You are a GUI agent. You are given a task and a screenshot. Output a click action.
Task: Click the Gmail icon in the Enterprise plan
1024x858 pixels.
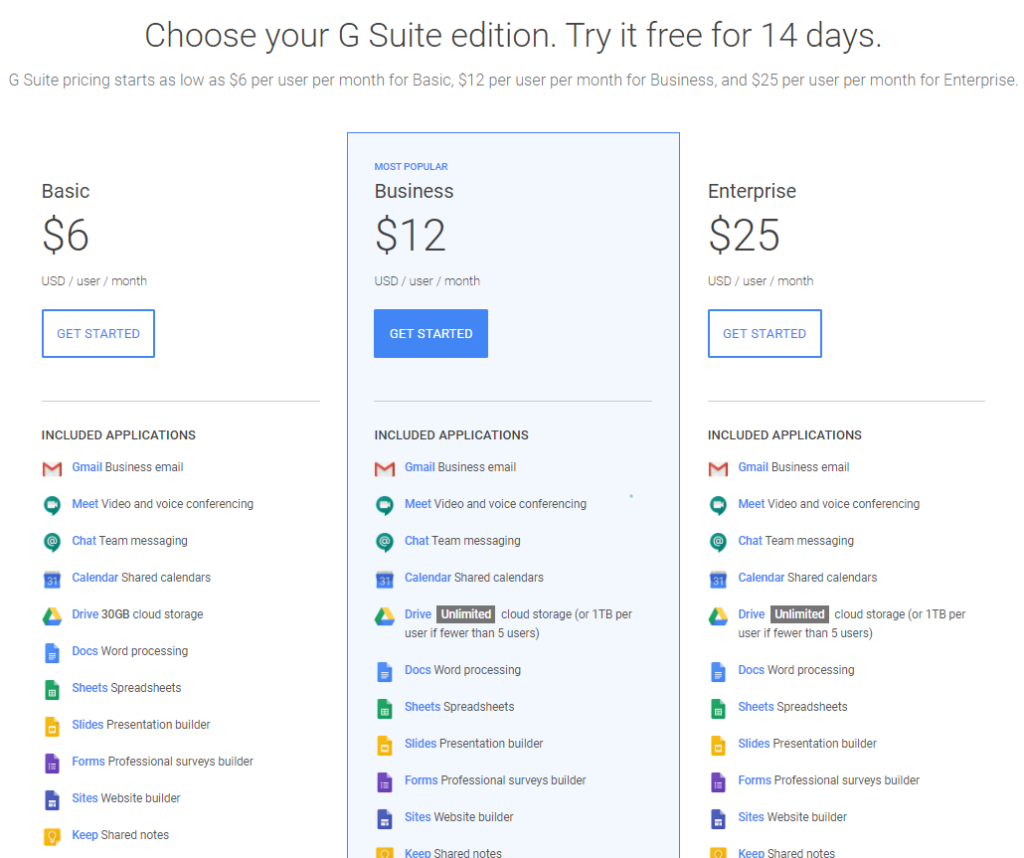point(718,468)
